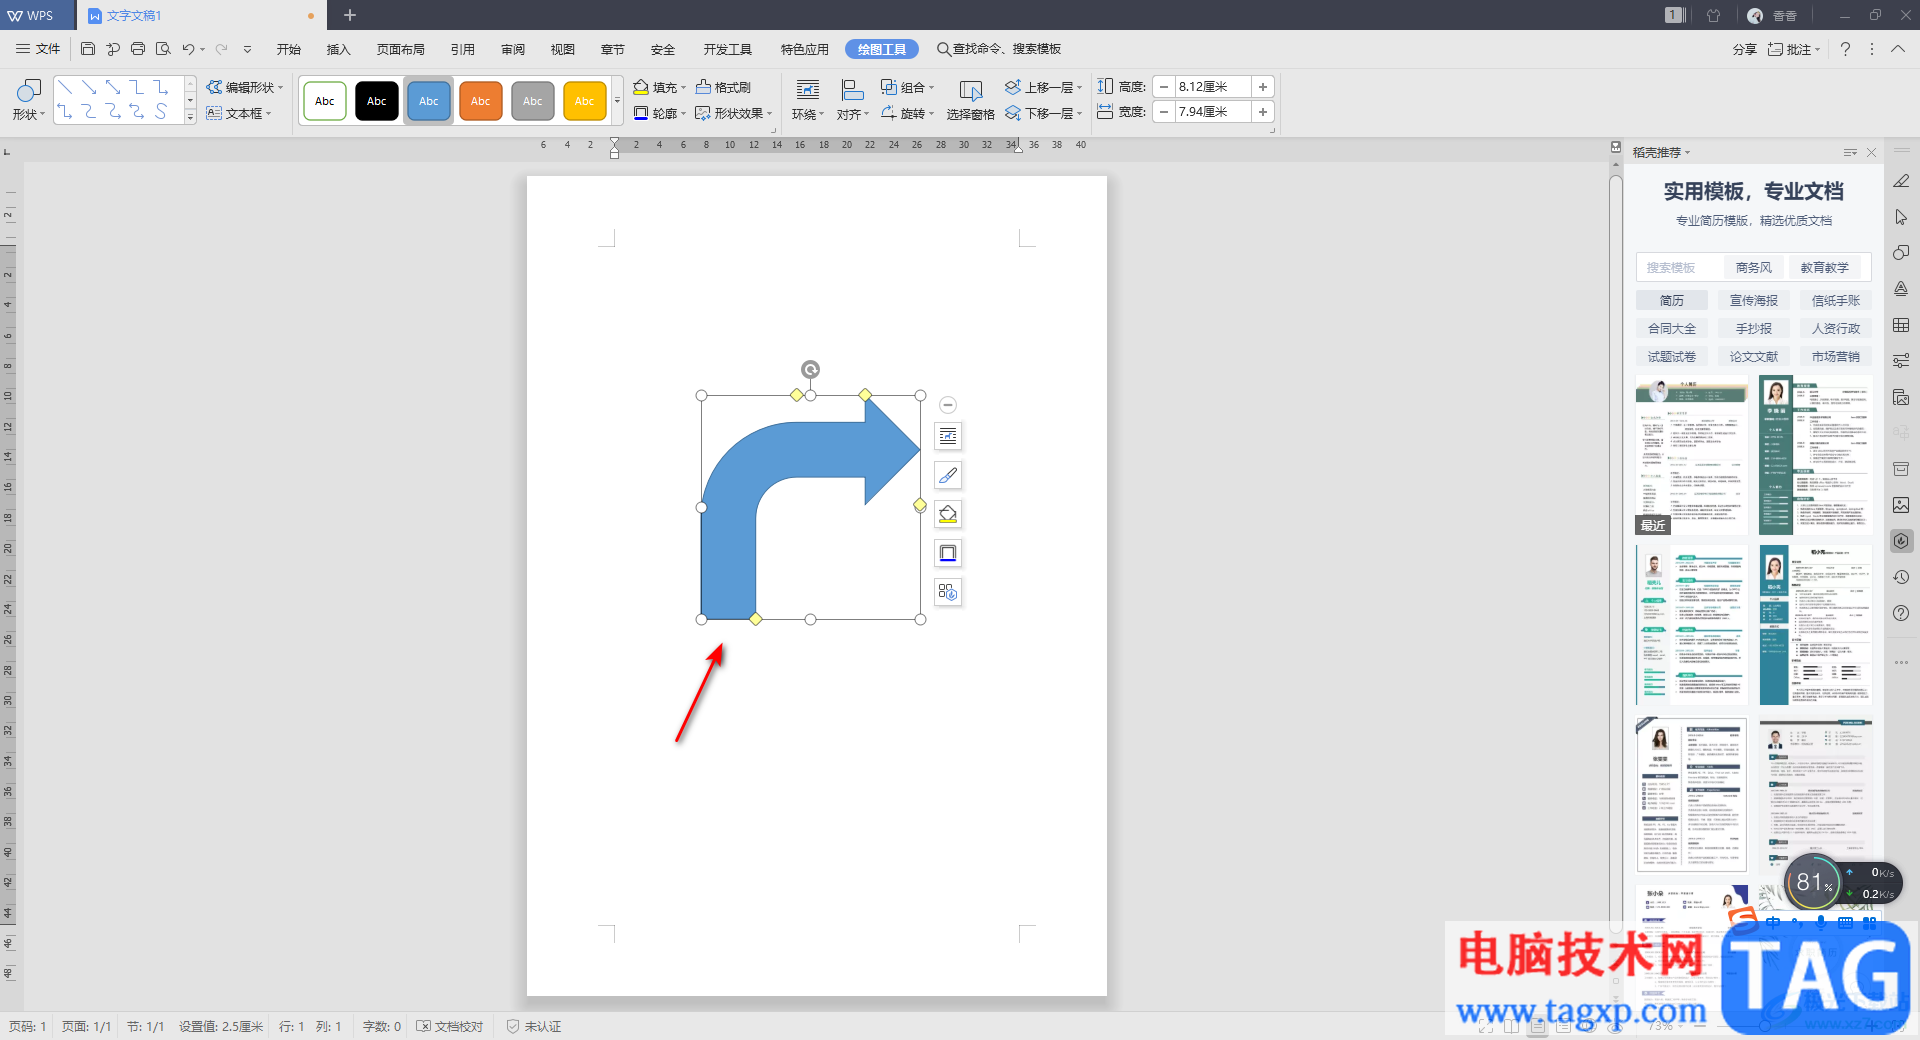Open the 文件 file menu

click(x=38, y=49)
